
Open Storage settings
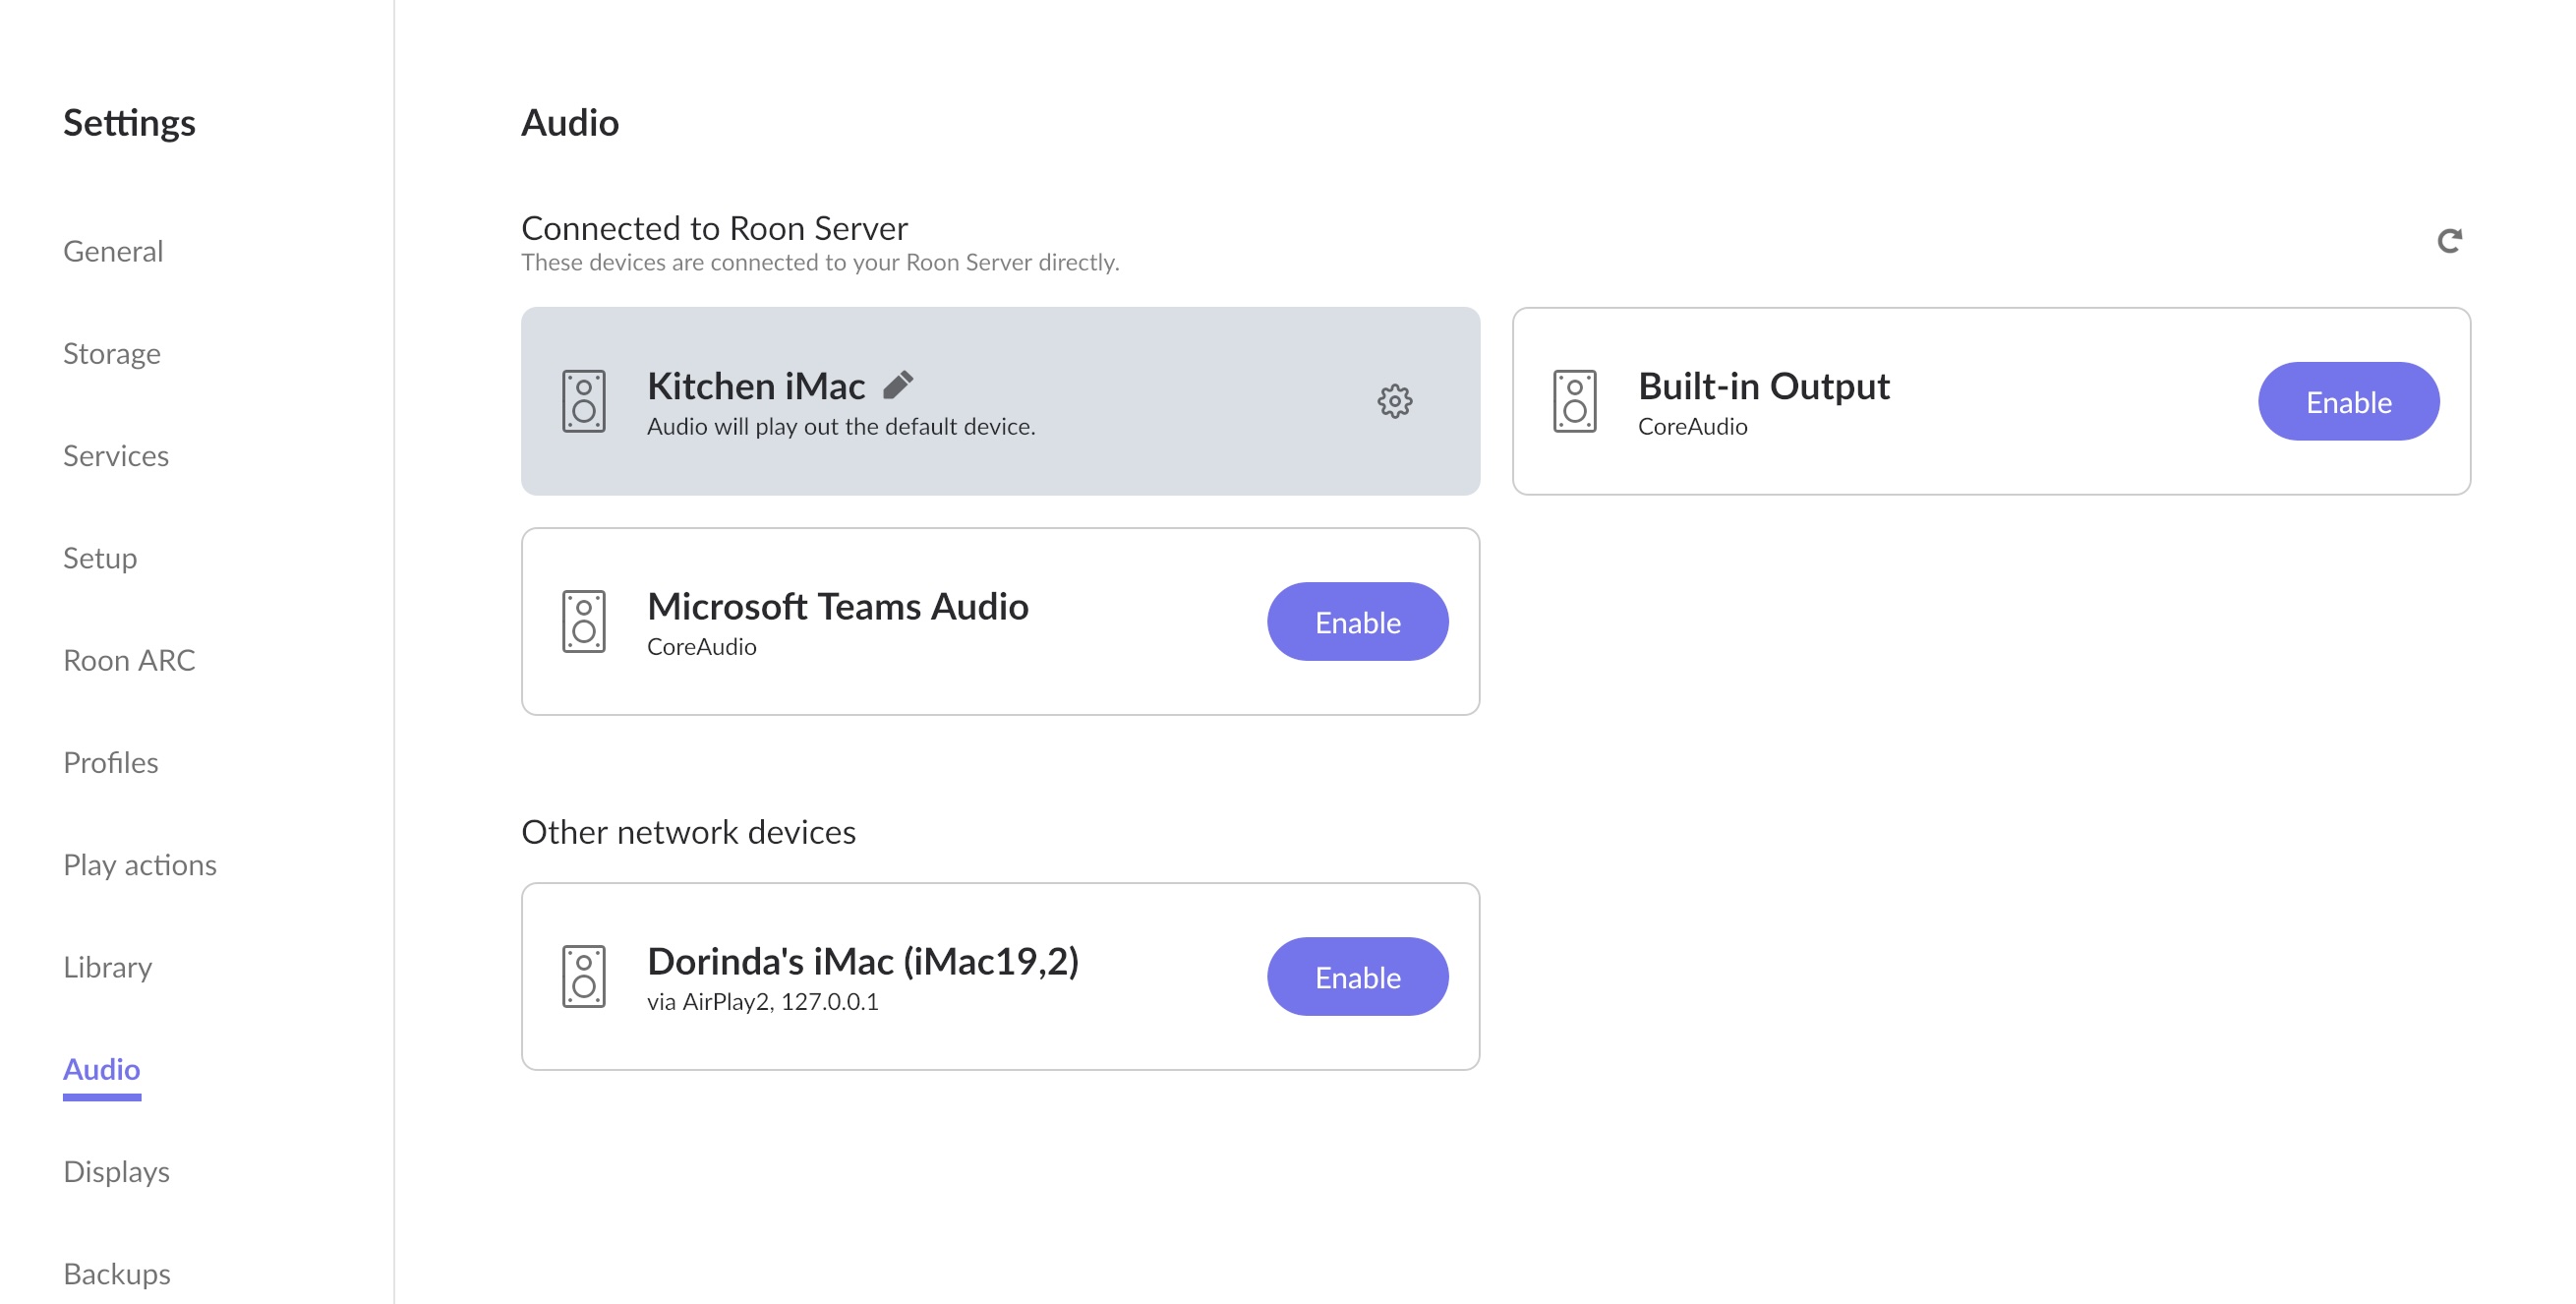112,353
